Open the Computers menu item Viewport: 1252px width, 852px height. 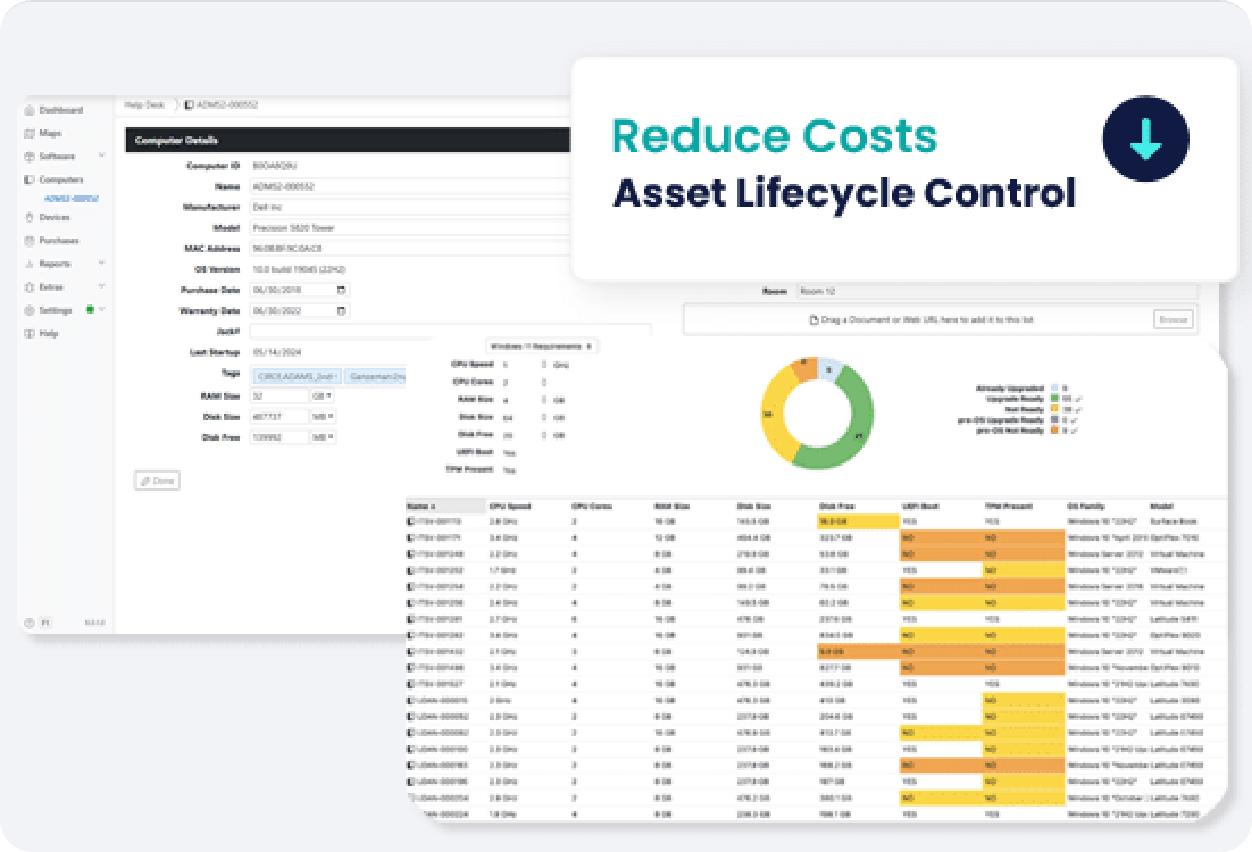(x=61, y=180)
